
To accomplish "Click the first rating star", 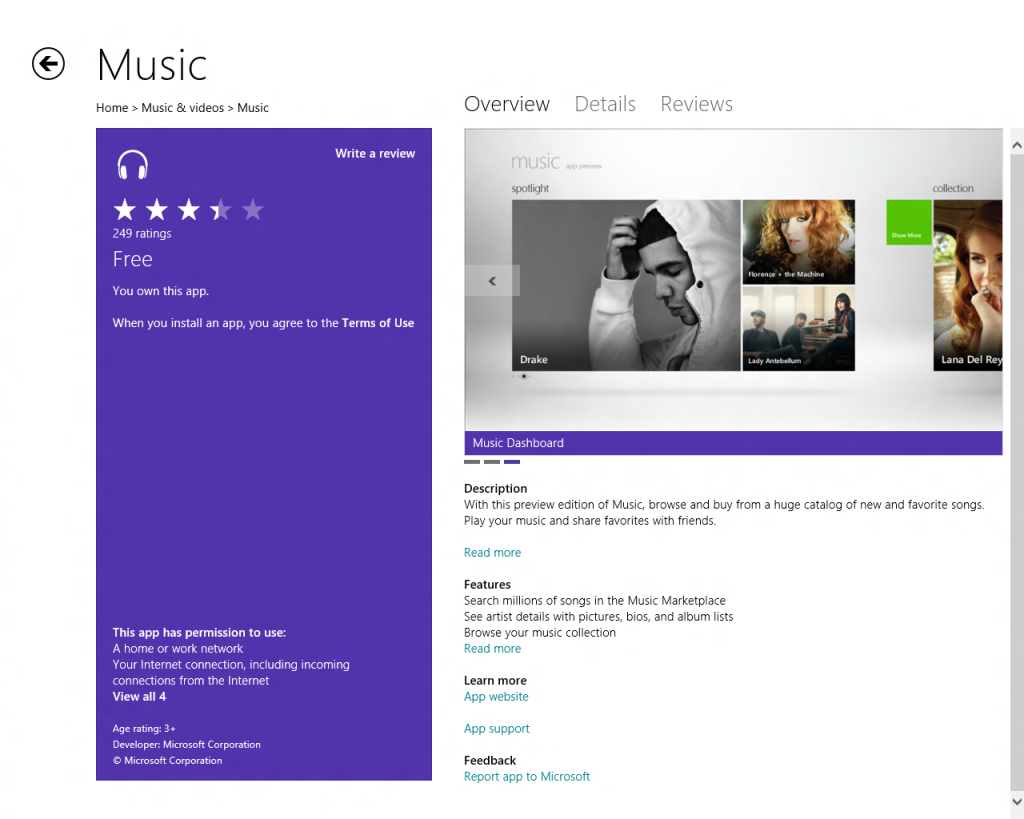I will pyautogui.click(x=125, y=210).
